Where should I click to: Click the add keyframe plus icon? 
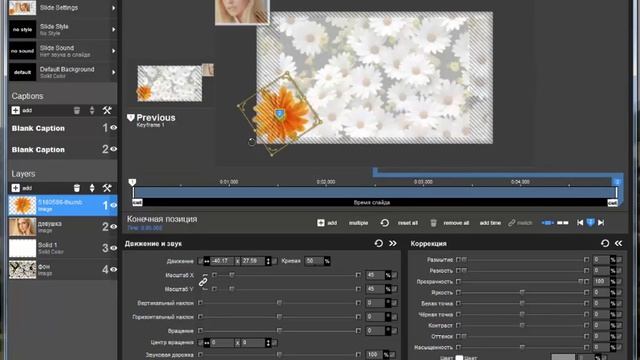321,222
